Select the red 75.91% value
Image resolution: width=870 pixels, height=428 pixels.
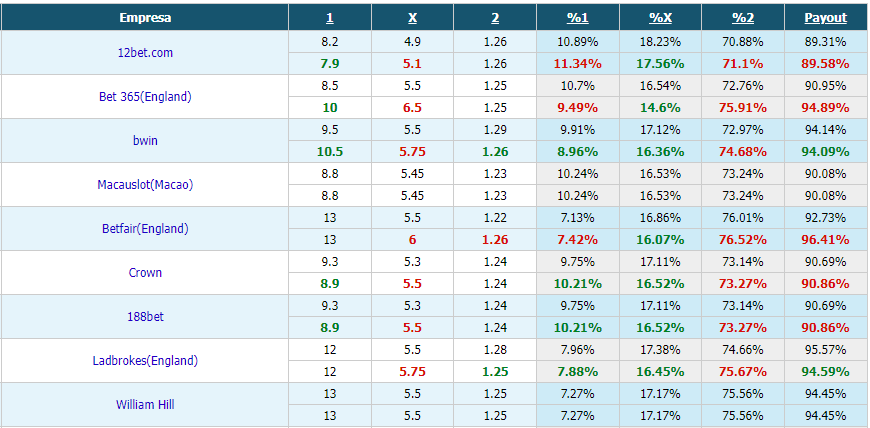click(x=743, y=108)
